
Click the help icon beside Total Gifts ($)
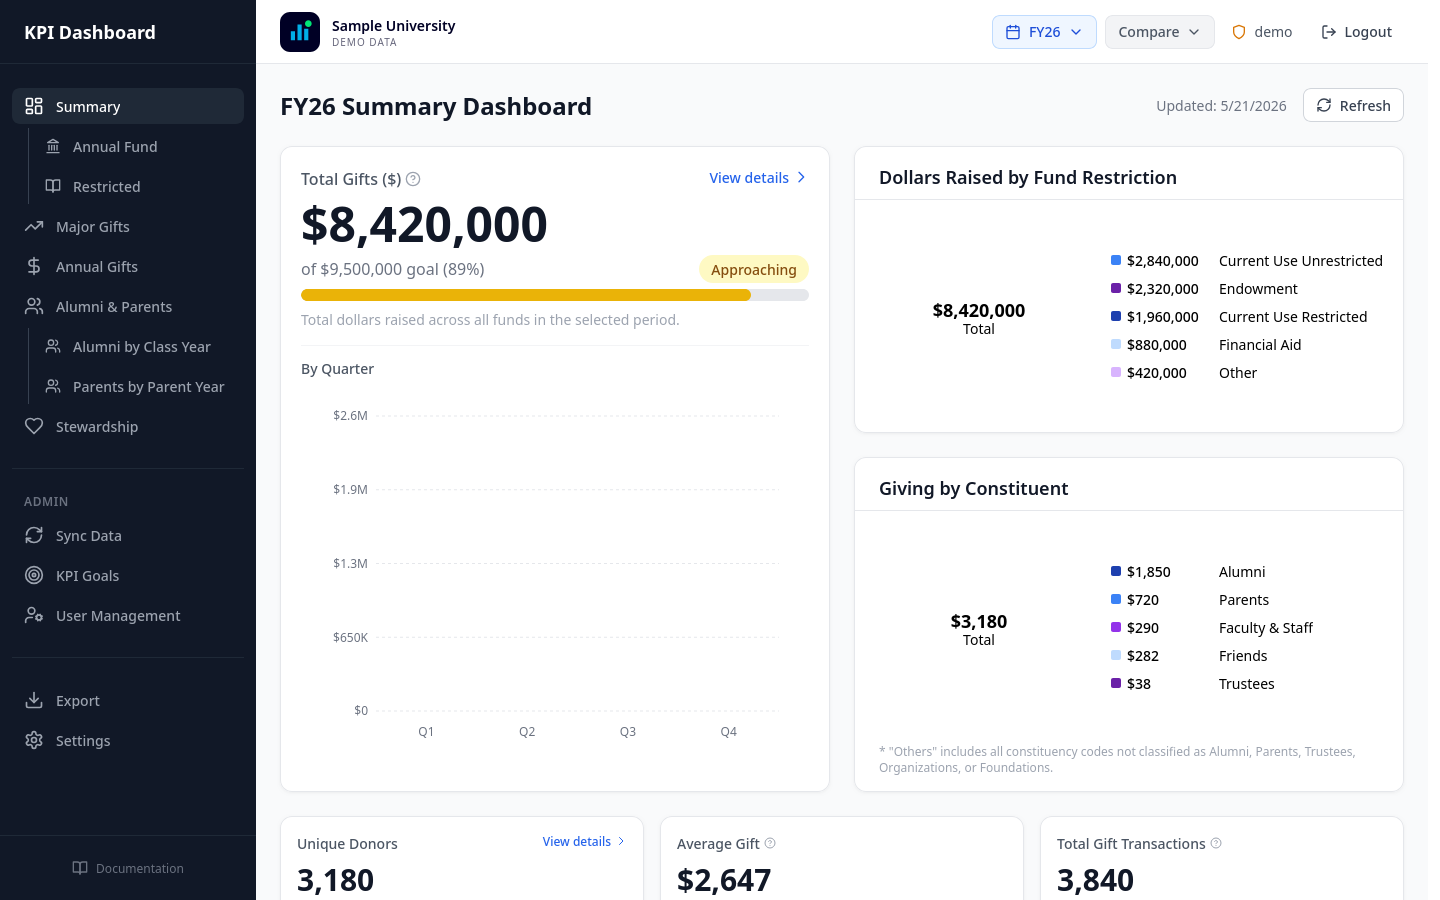click(413, 179)
